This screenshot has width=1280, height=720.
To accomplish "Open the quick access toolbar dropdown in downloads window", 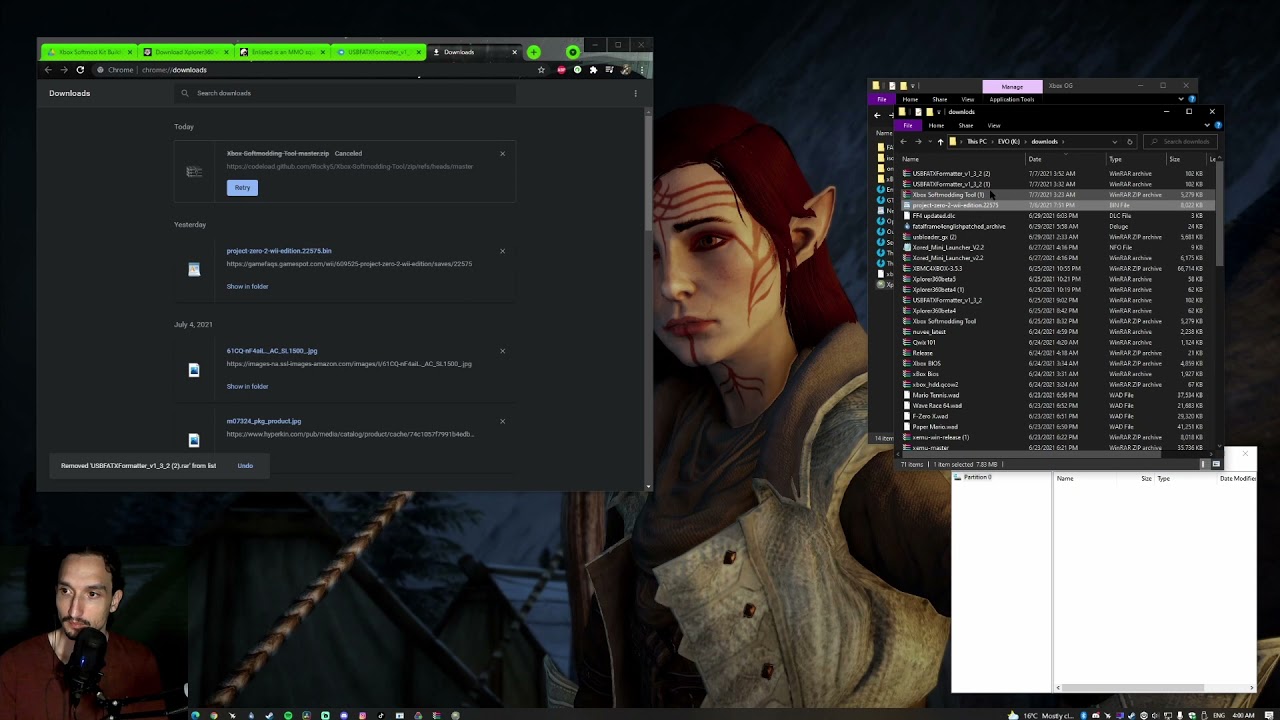I will tap(940, 112).
